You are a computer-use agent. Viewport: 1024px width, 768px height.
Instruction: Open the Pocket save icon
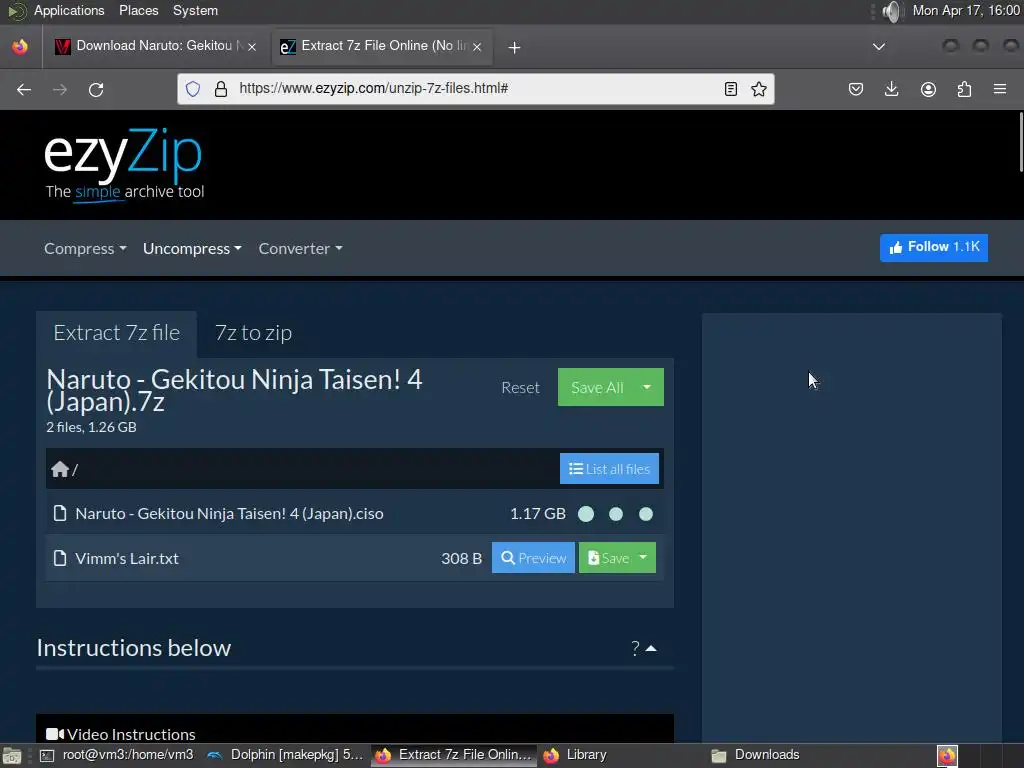(856, 89)
